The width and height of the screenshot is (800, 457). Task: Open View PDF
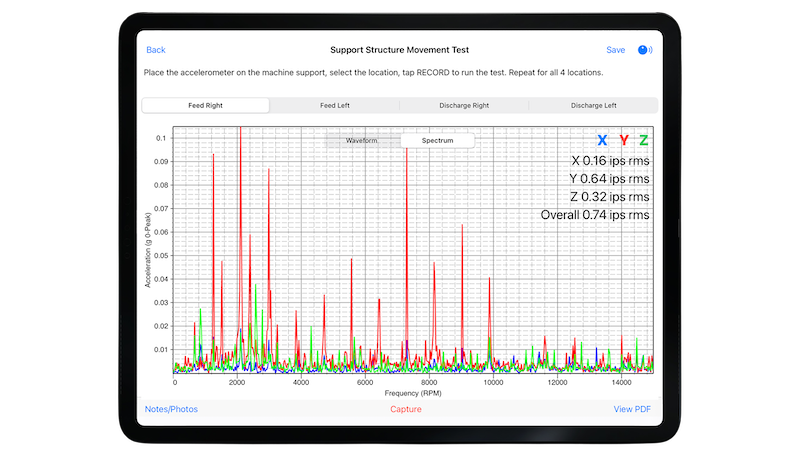632,409
